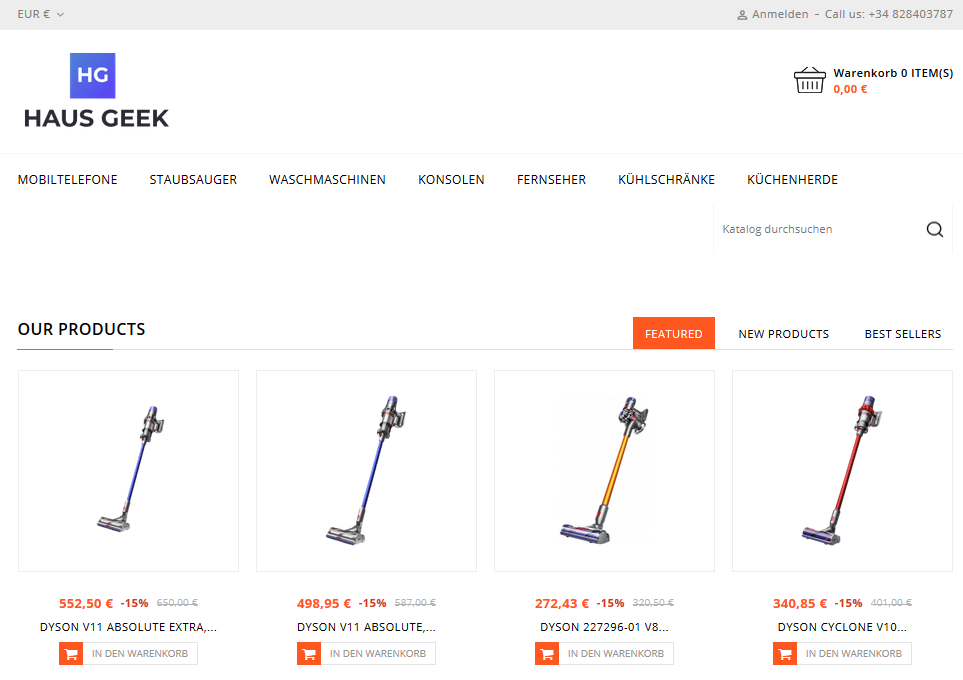Screen dimensions: 963x680
Task: Click the cart icon for Dyson Cyclone V10
Action: 785,654
